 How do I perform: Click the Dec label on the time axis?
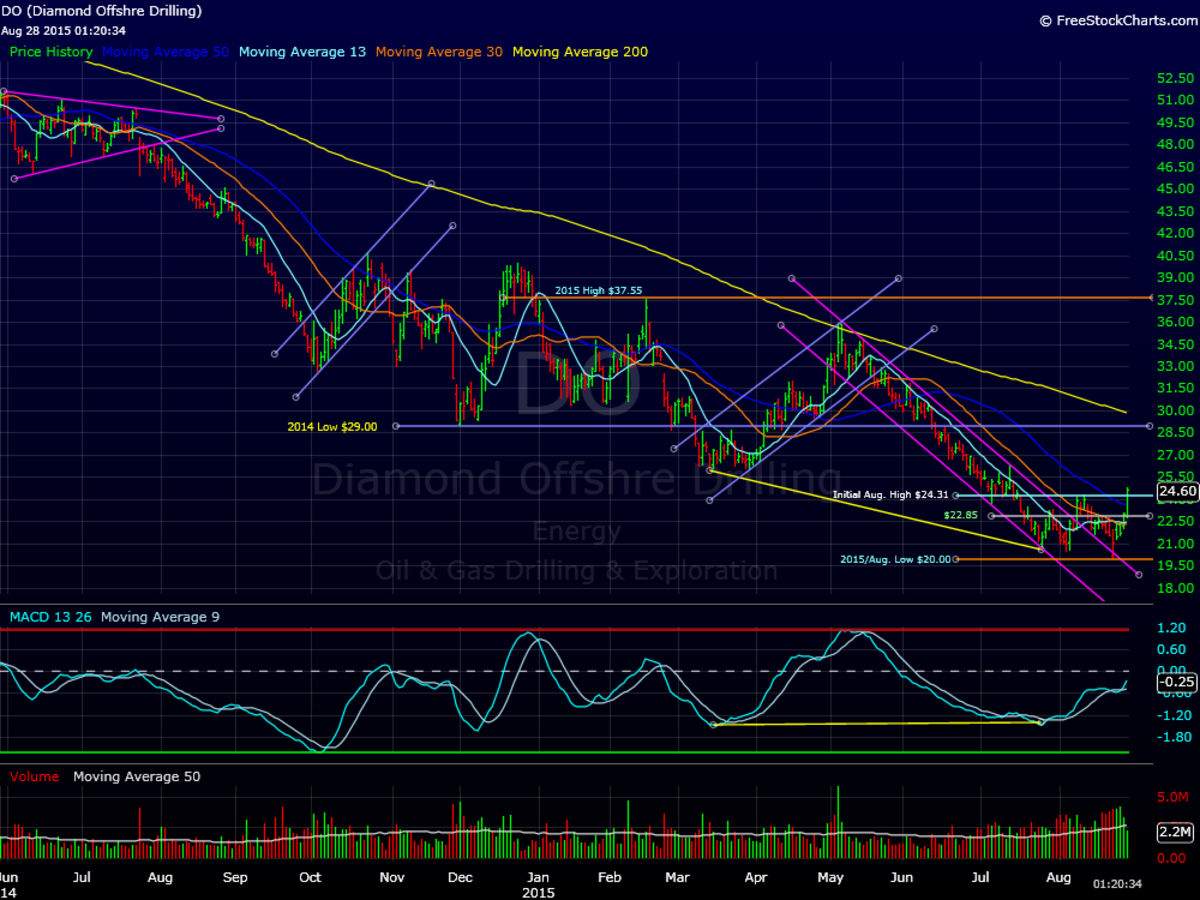460,877
